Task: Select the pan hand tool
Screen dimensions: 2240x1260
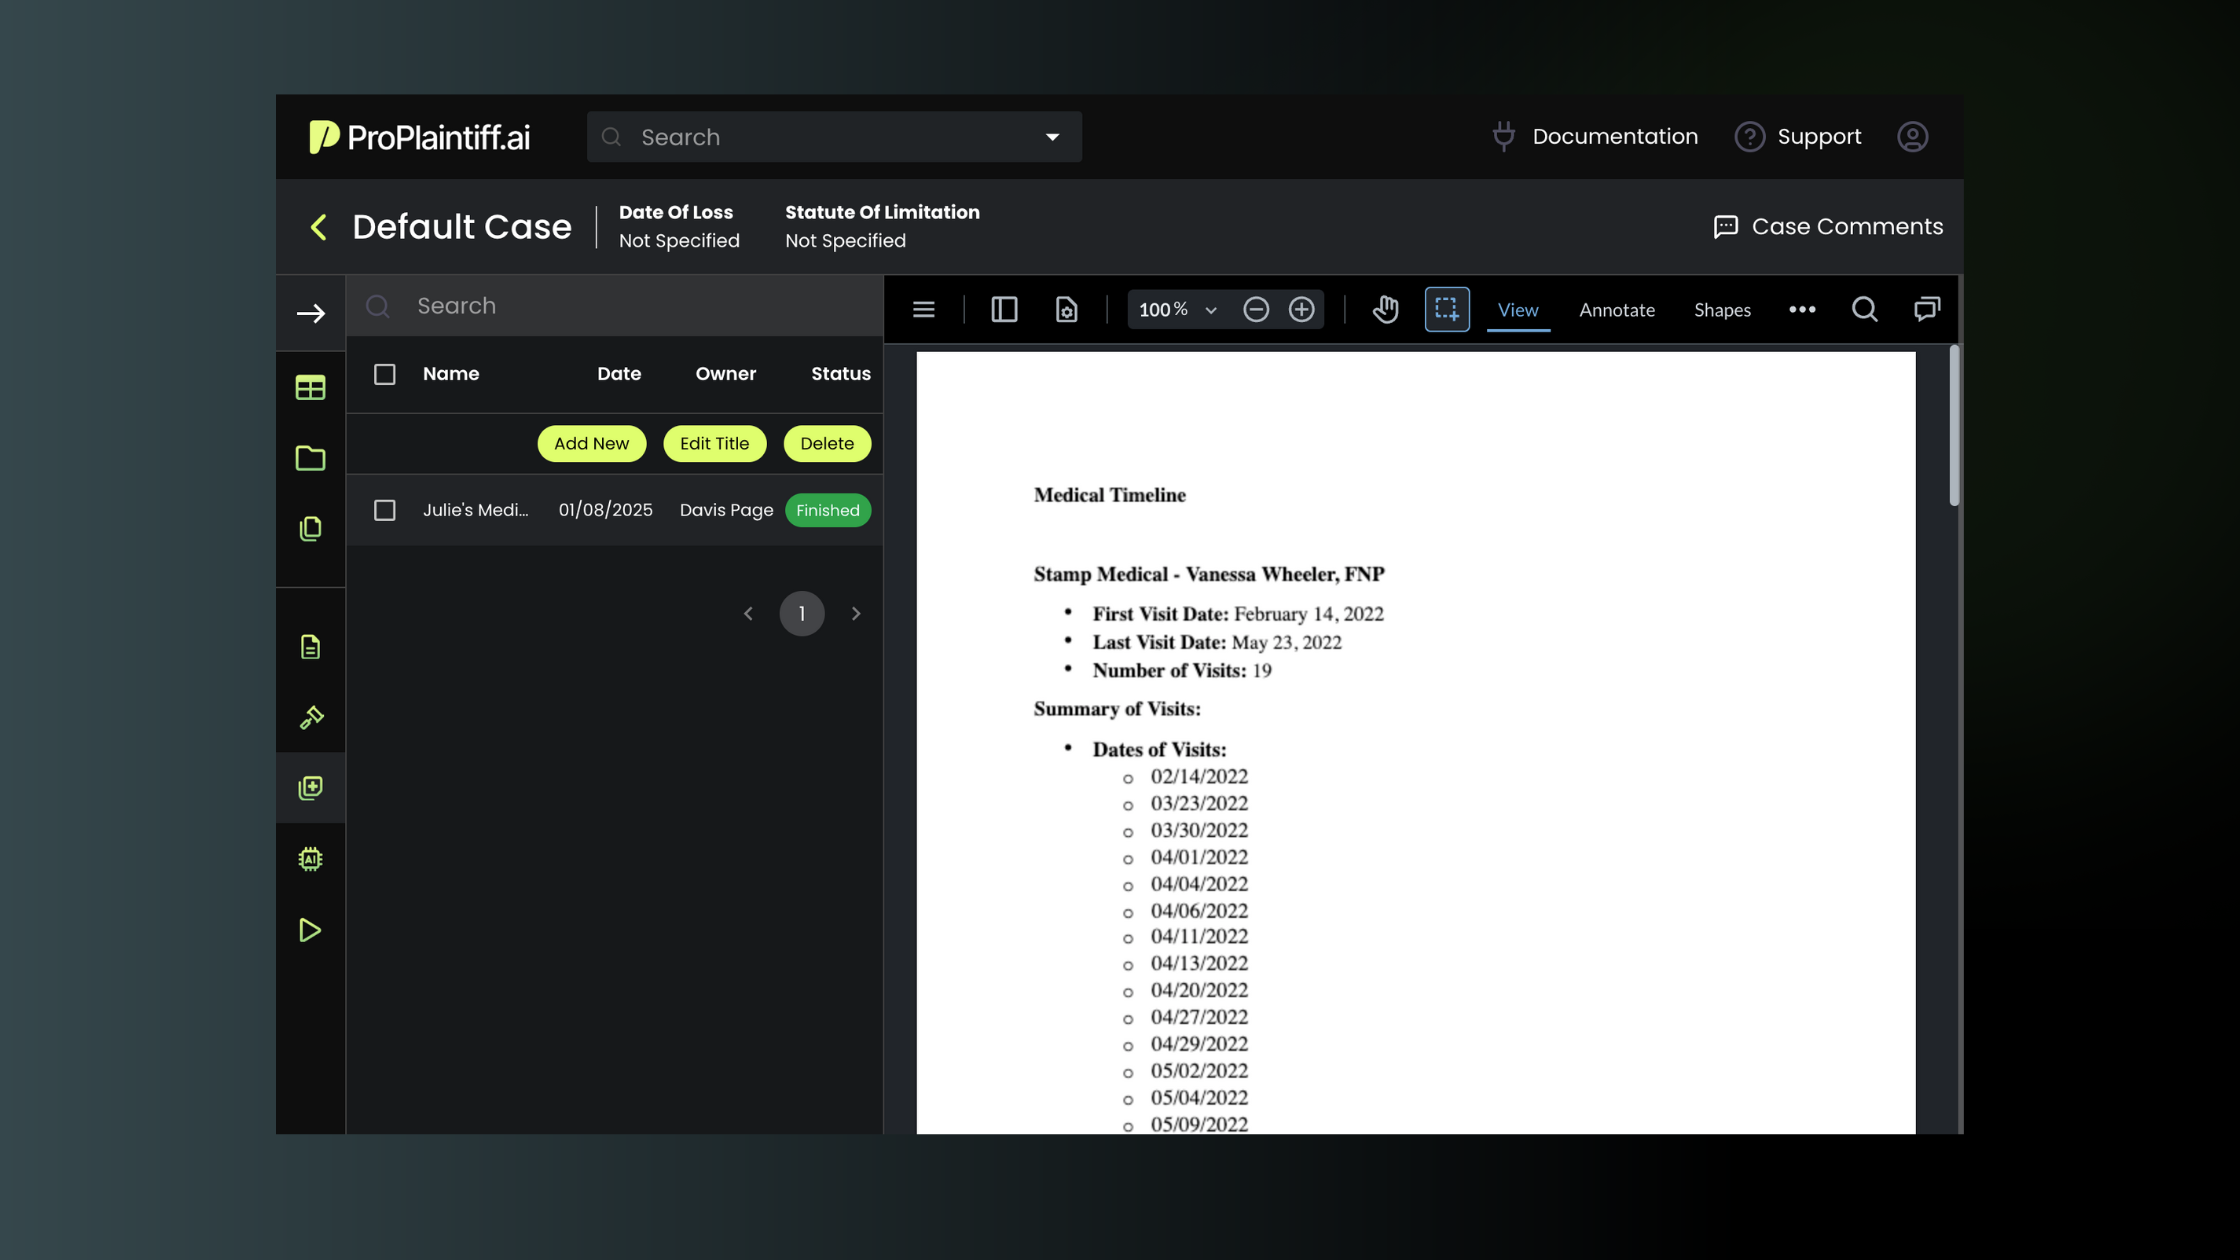Action: point(1385,310)
